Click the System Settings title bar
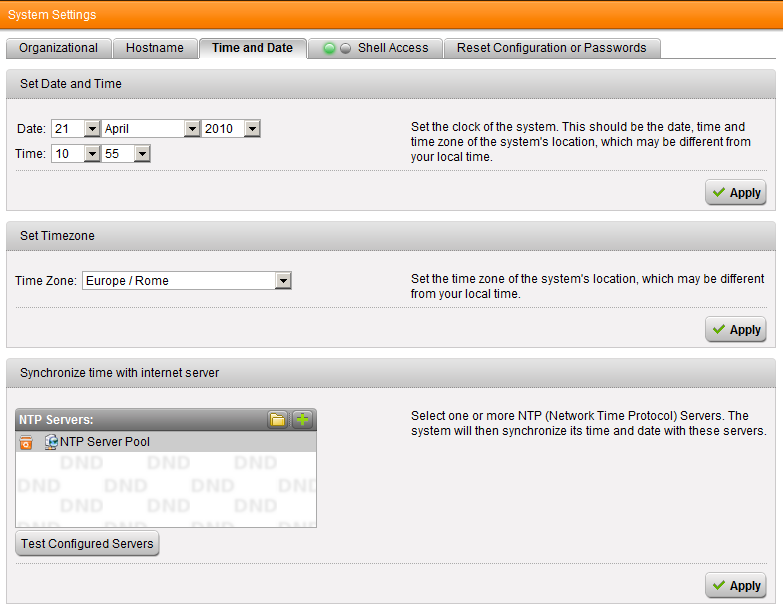The image size is (783, 607). 392,14
